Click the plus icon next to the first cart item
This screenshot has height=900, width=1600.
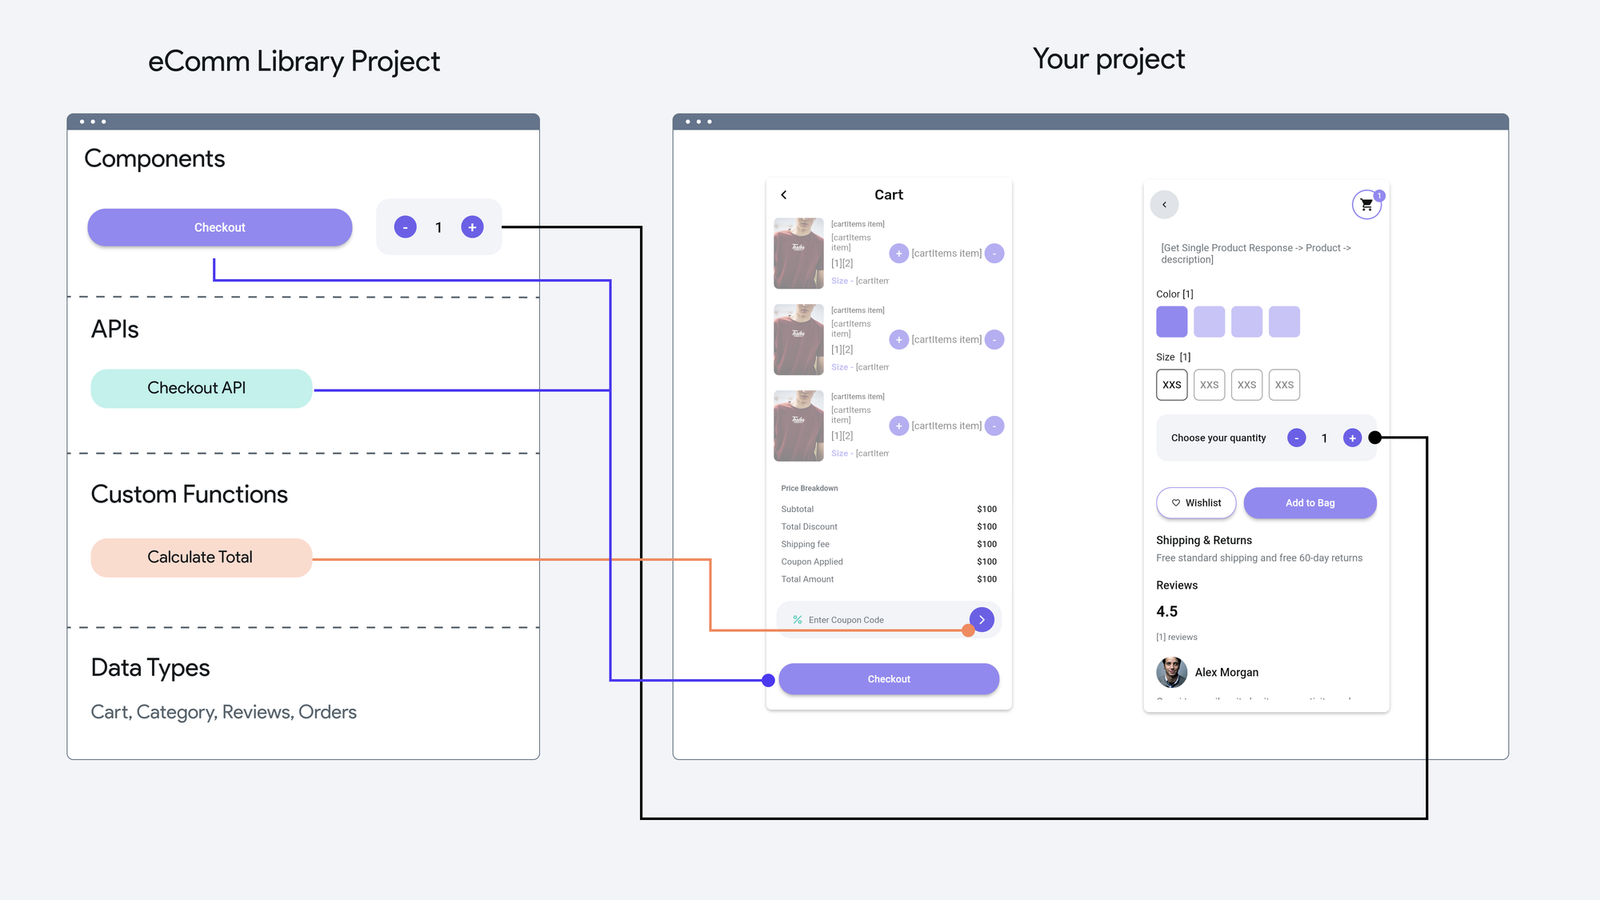point(898,253)
